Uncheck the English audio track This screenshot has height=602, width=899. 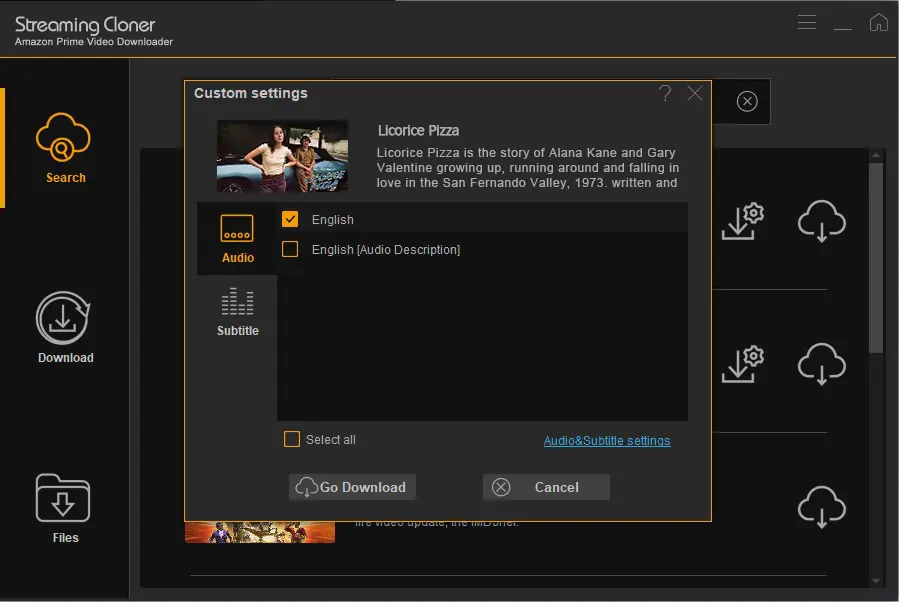tap(290, 219)
